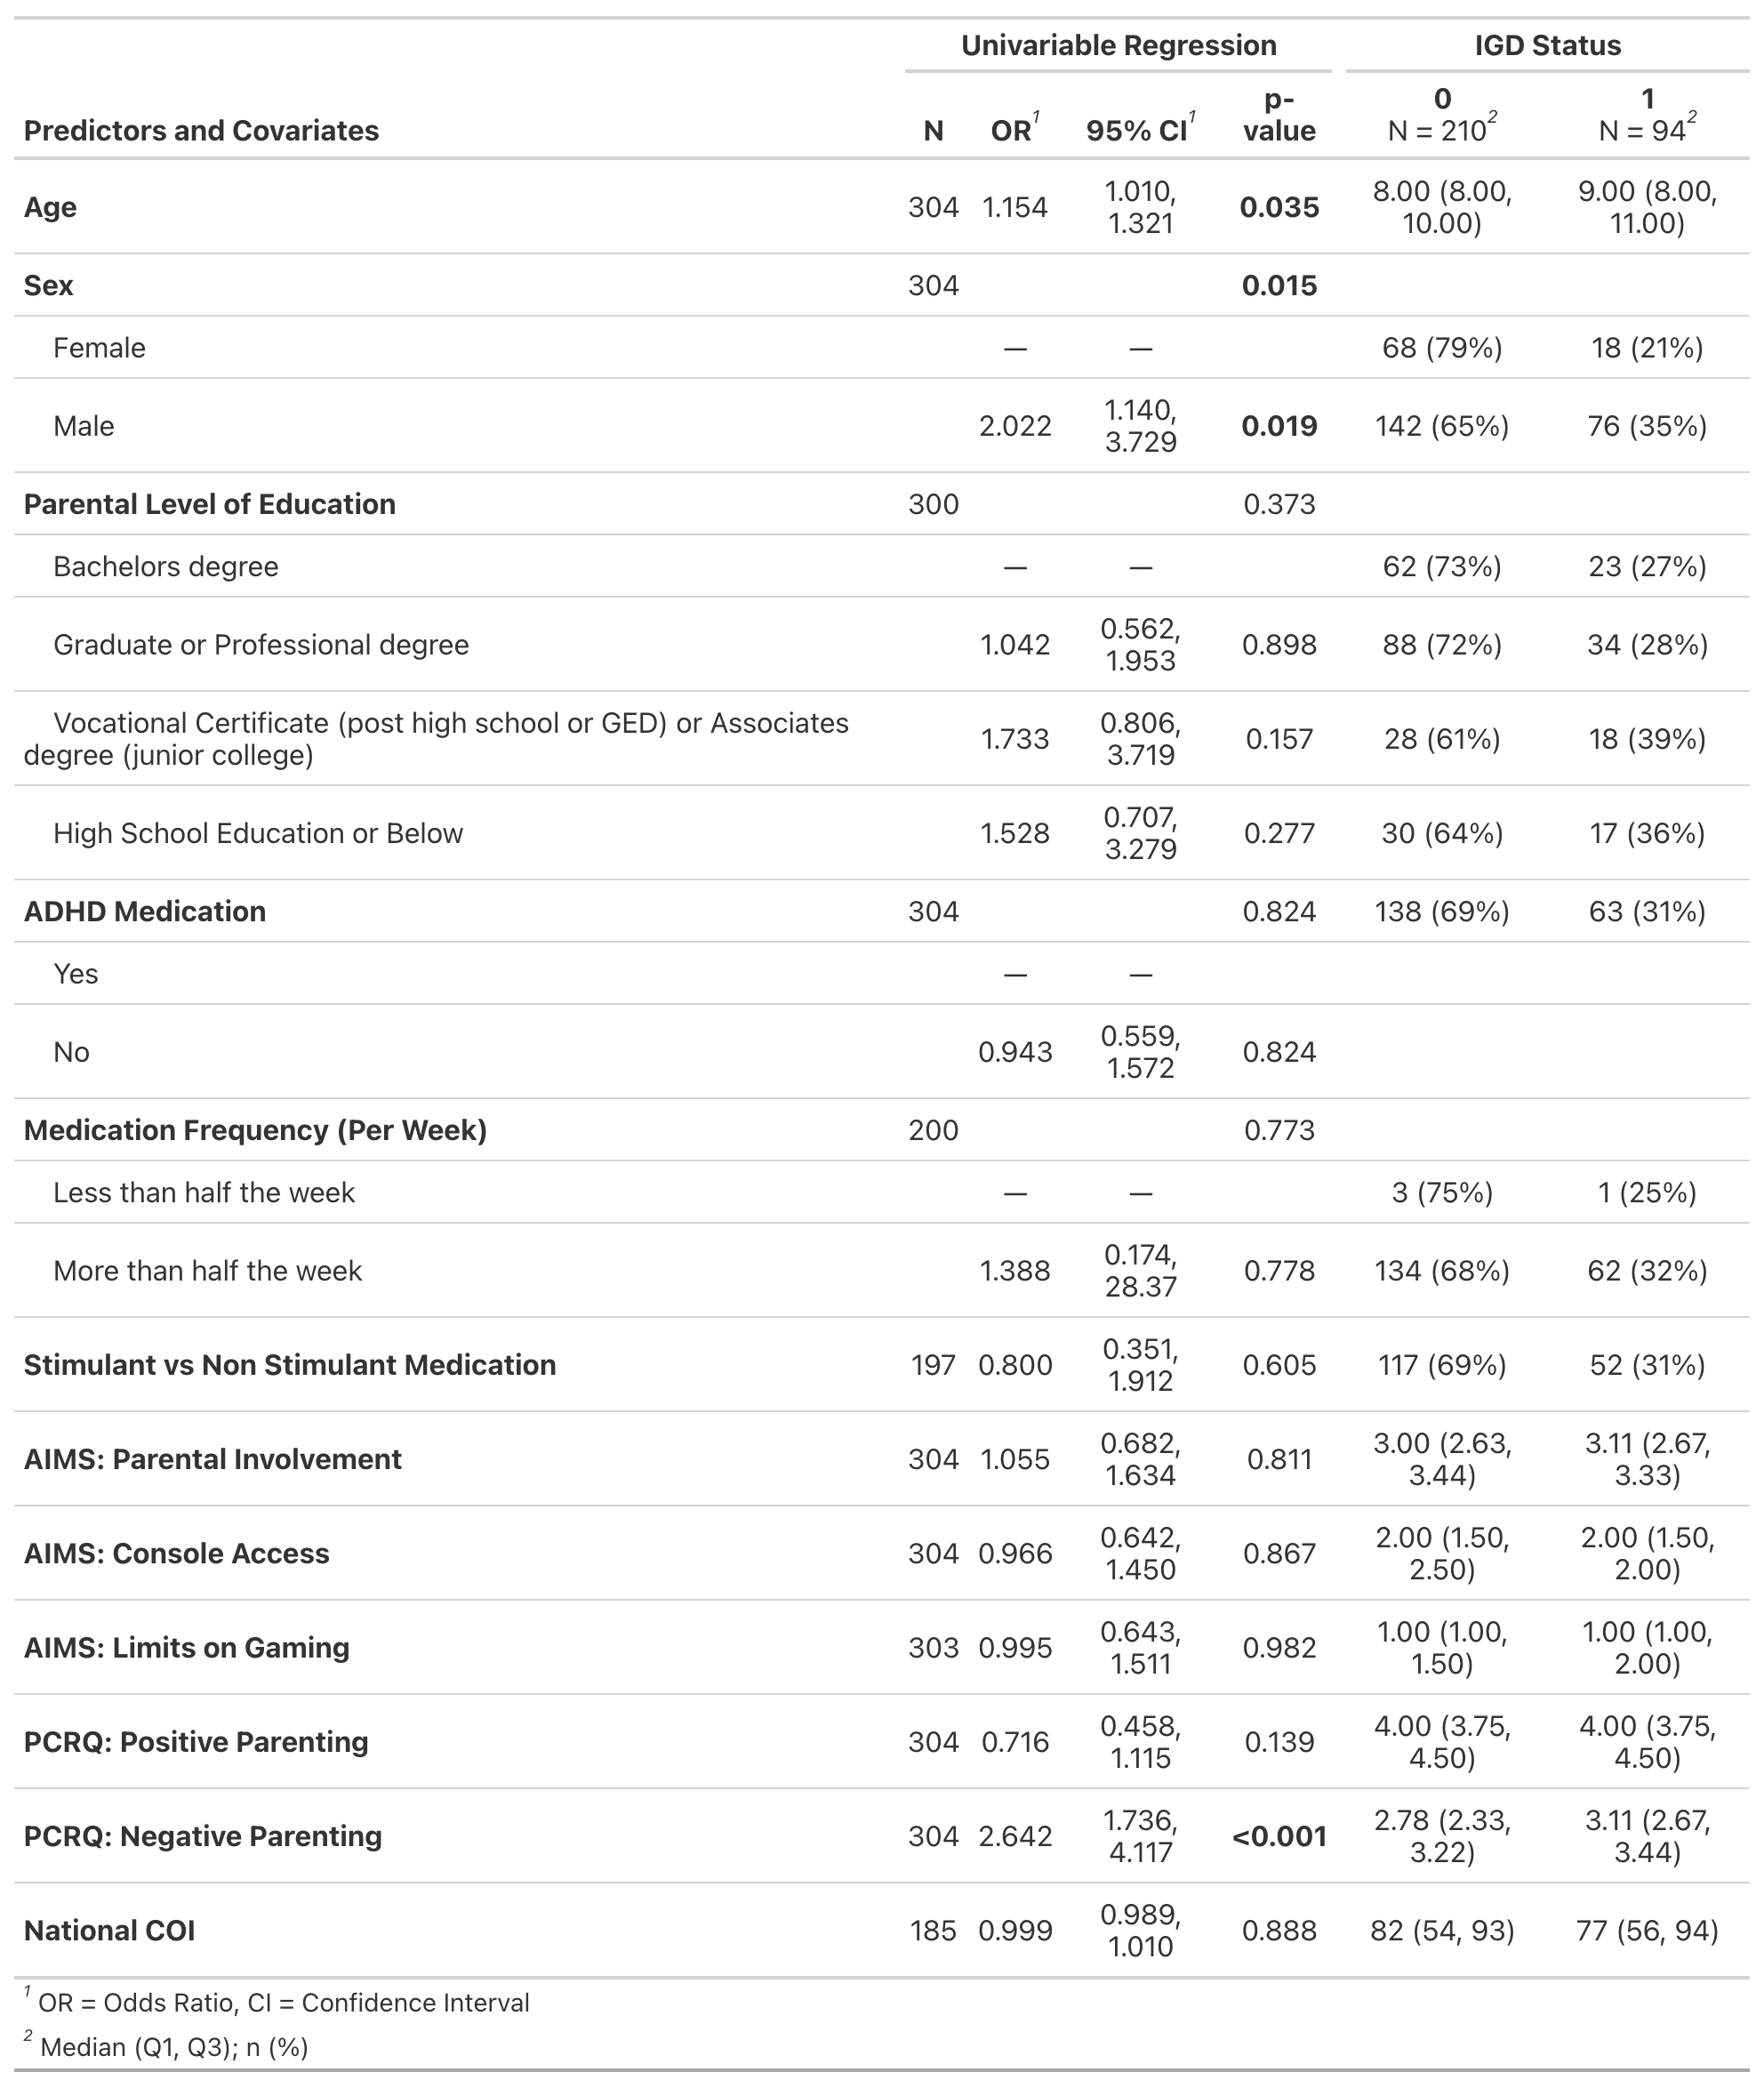Screen dimensions: 1764x2088
Task: Select the National COI row label
Action: coord(110,1930)
